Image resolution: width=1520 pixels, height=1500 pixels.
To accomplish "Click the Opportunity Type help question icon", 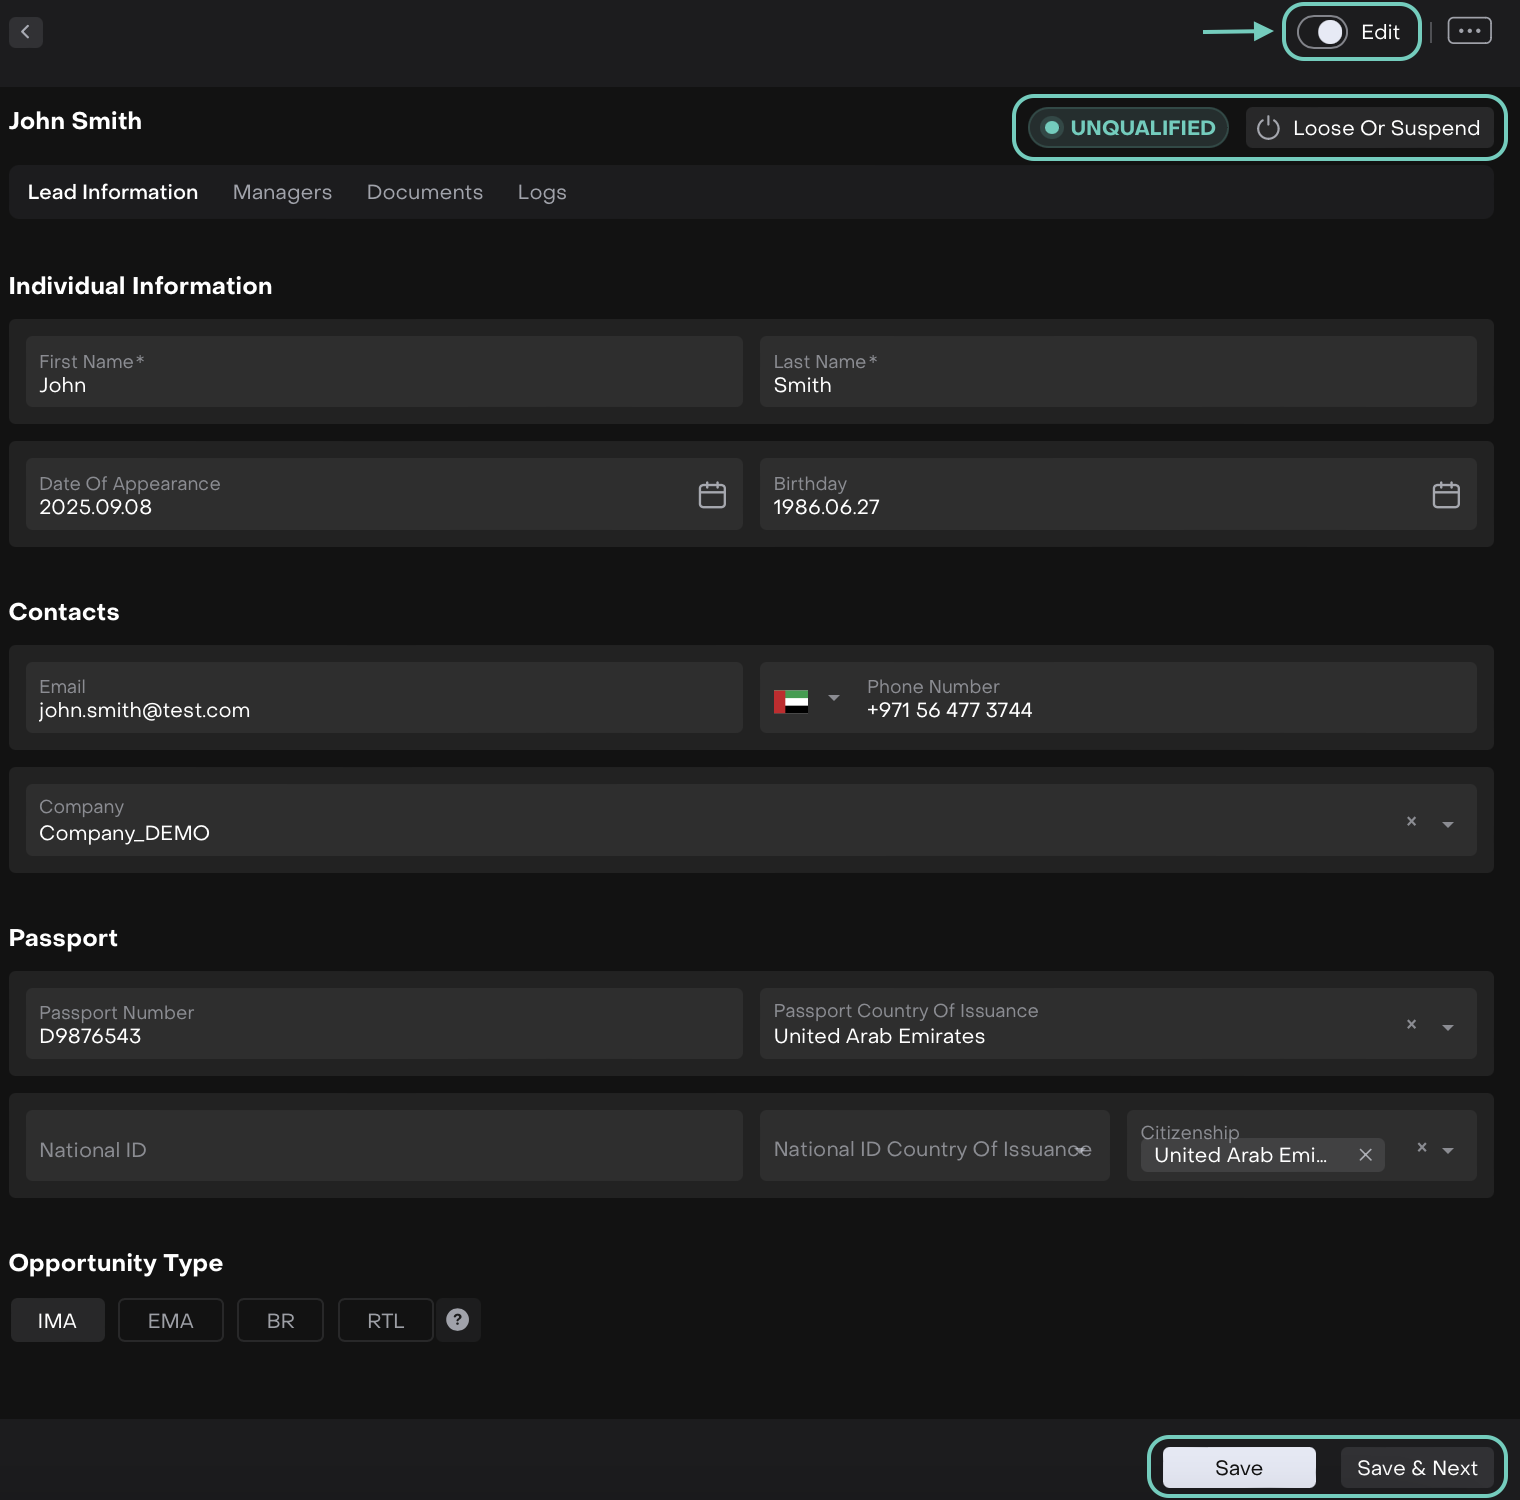I will (x=458, y=1320).
